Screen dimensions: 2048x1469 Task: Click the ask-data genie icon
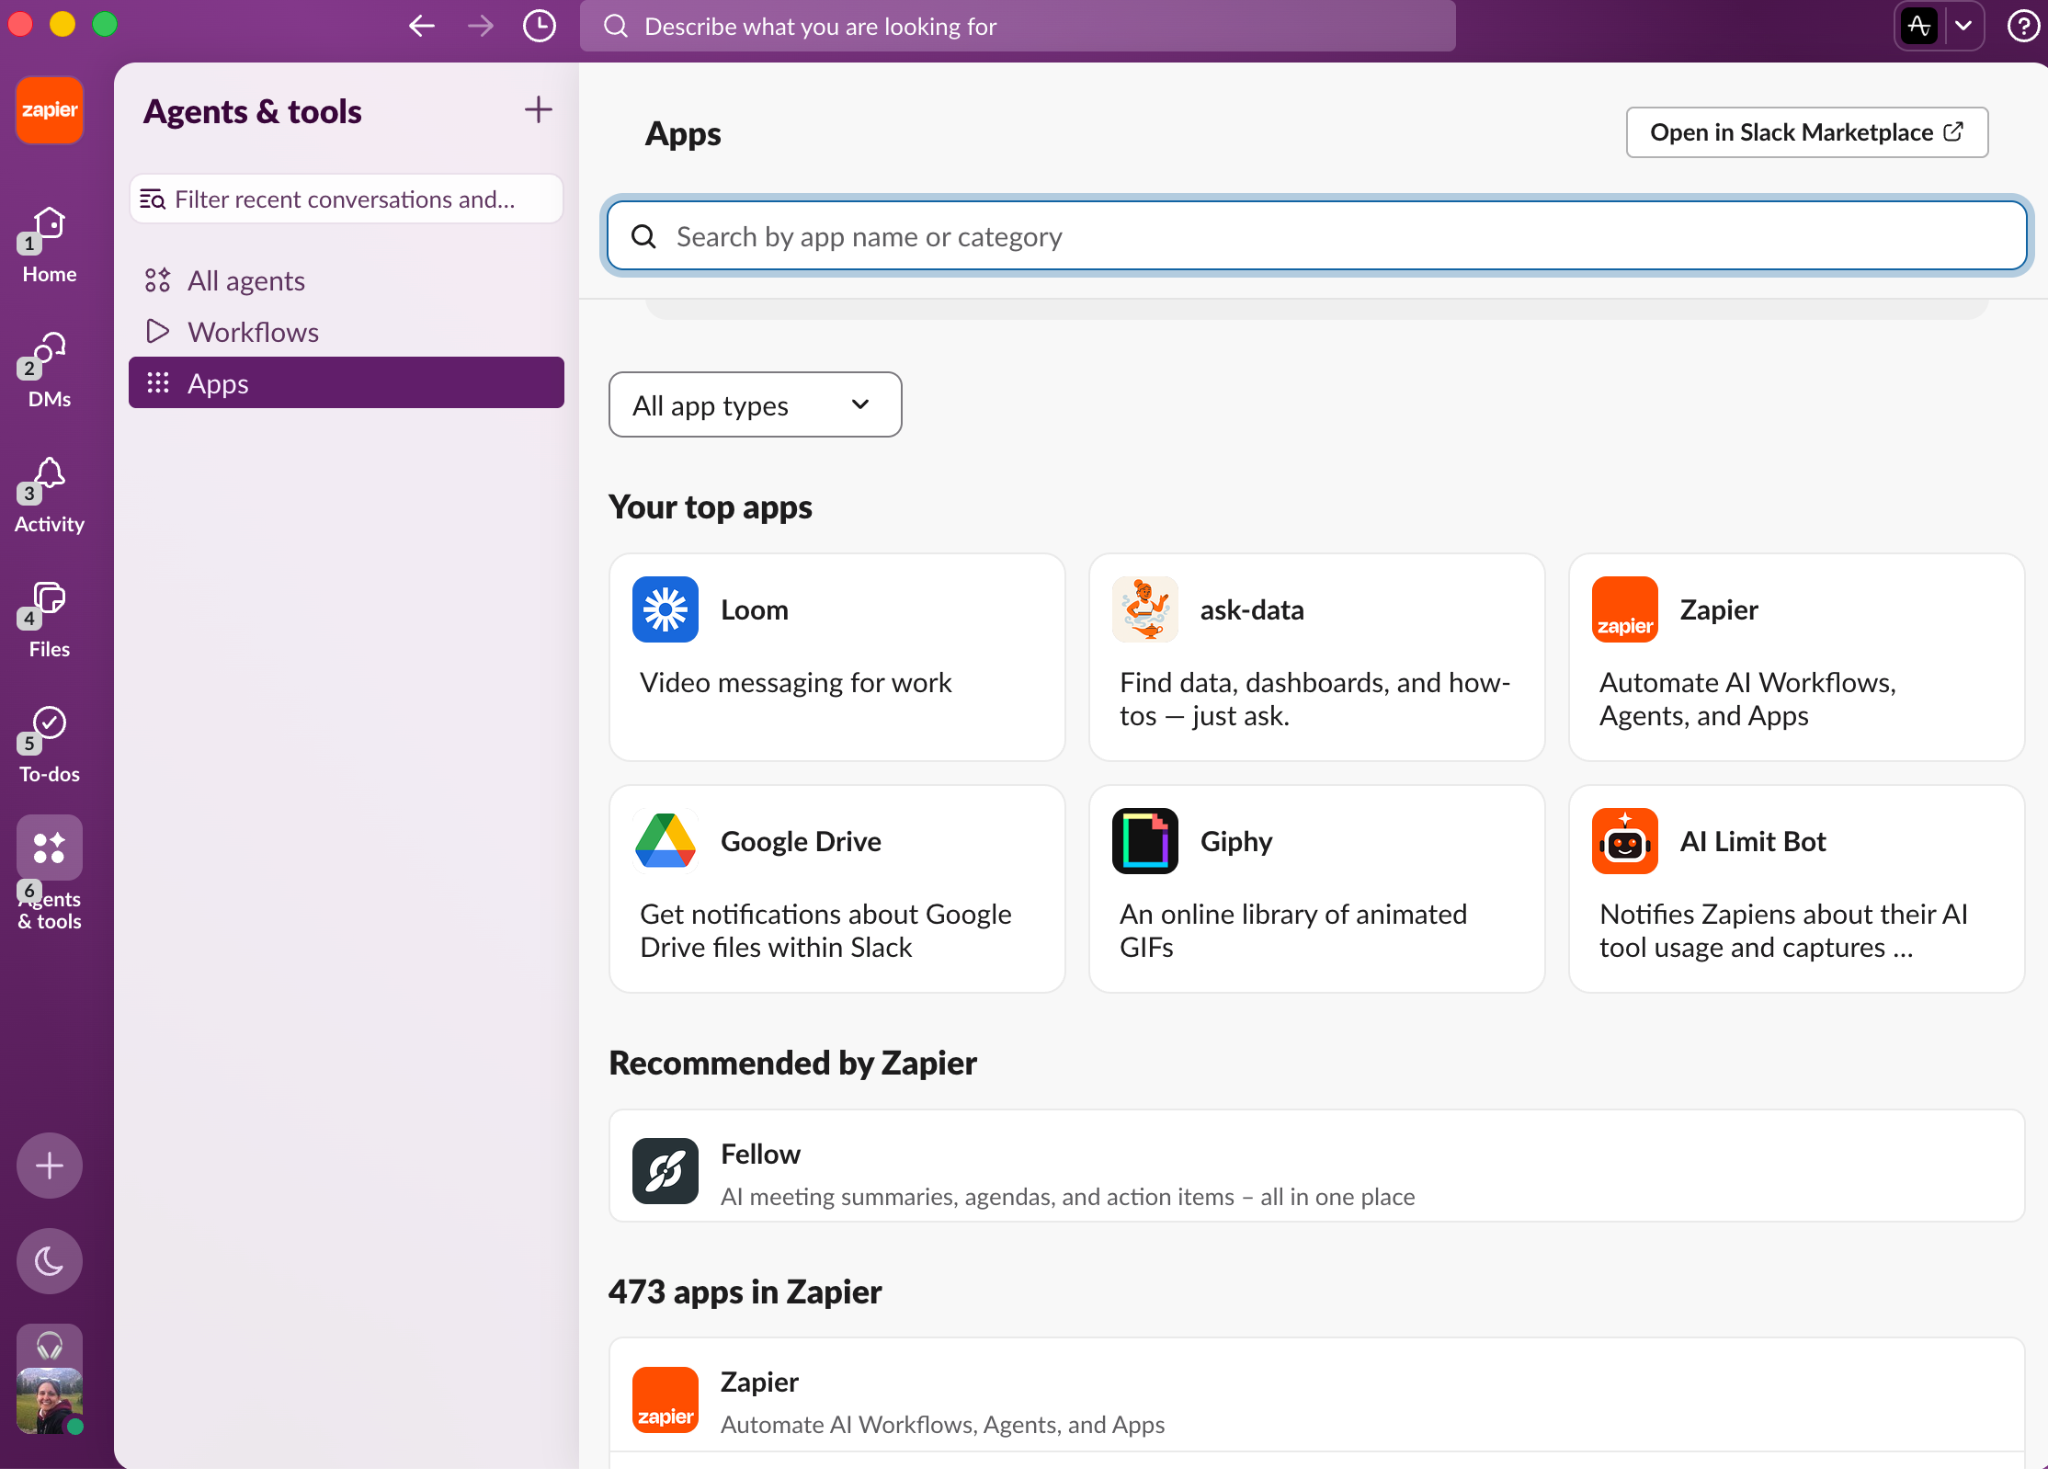tap(1145, 609)
